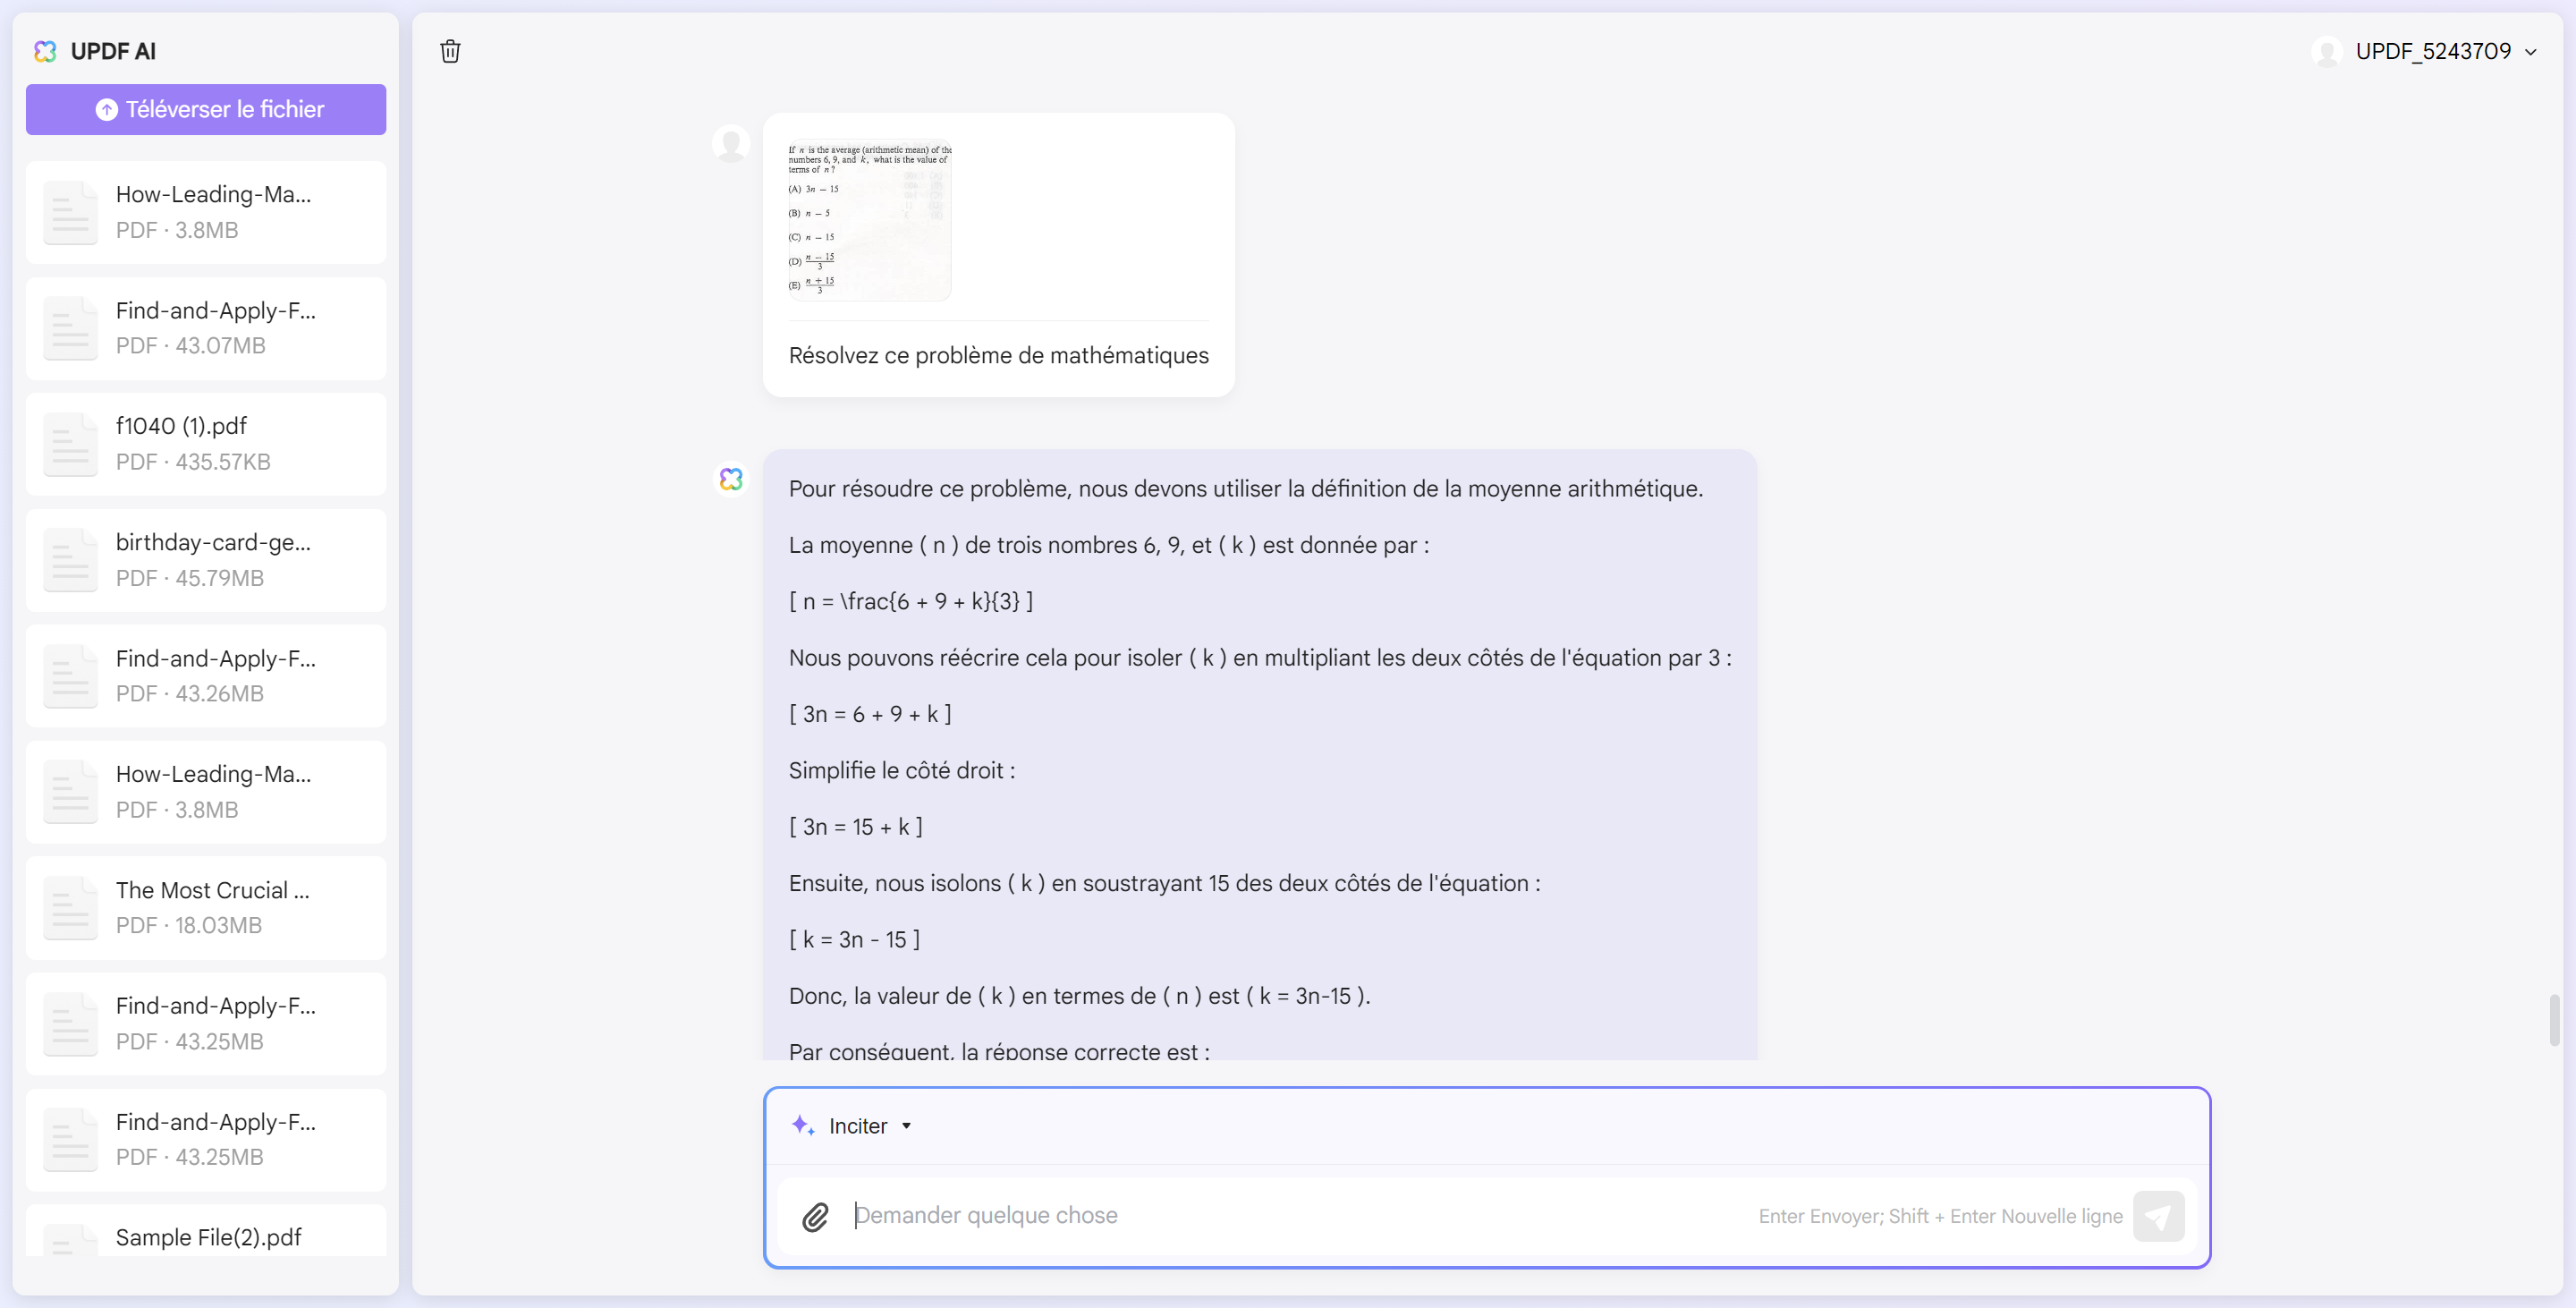
Task: Click the PDF · 18.03MB size label
Action: pyautogui.click(x=189, y=926)
